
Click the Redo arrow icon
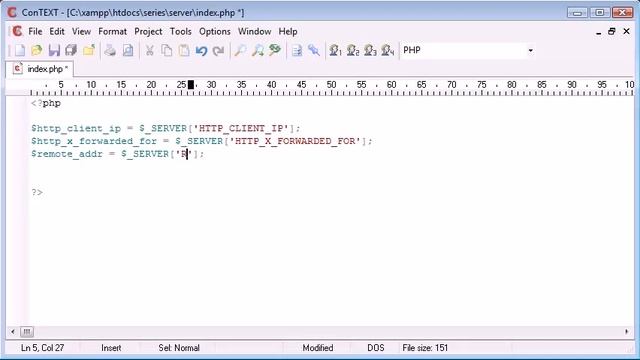pyautogui.click(x=219, y=50)
